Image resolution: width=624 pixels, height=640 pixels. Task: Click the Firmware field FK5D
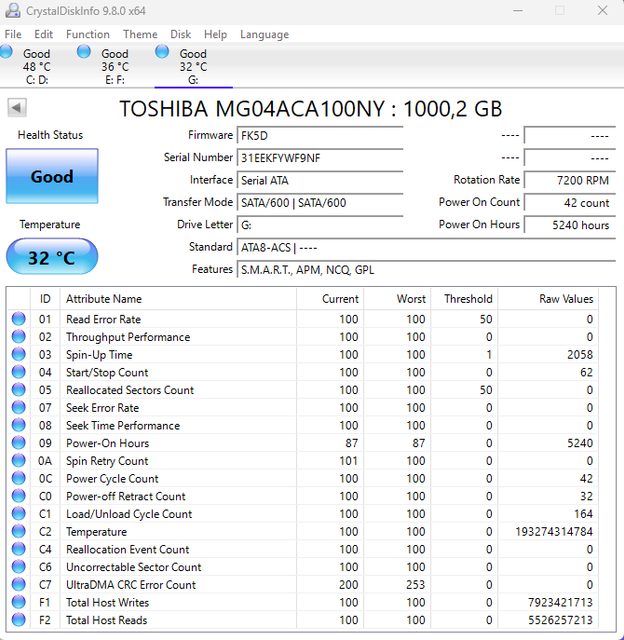point(320,136)
